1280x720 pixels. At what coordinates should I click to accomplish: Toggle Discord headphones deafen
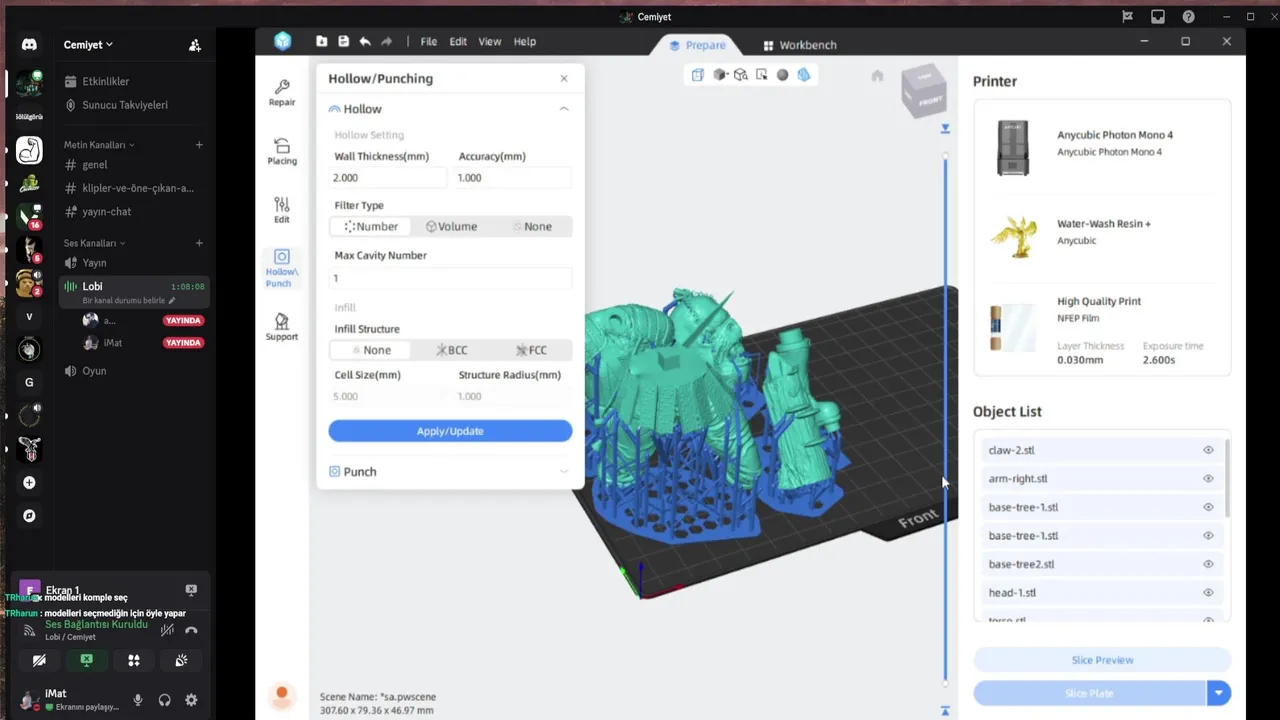click(x=164, y=700)
